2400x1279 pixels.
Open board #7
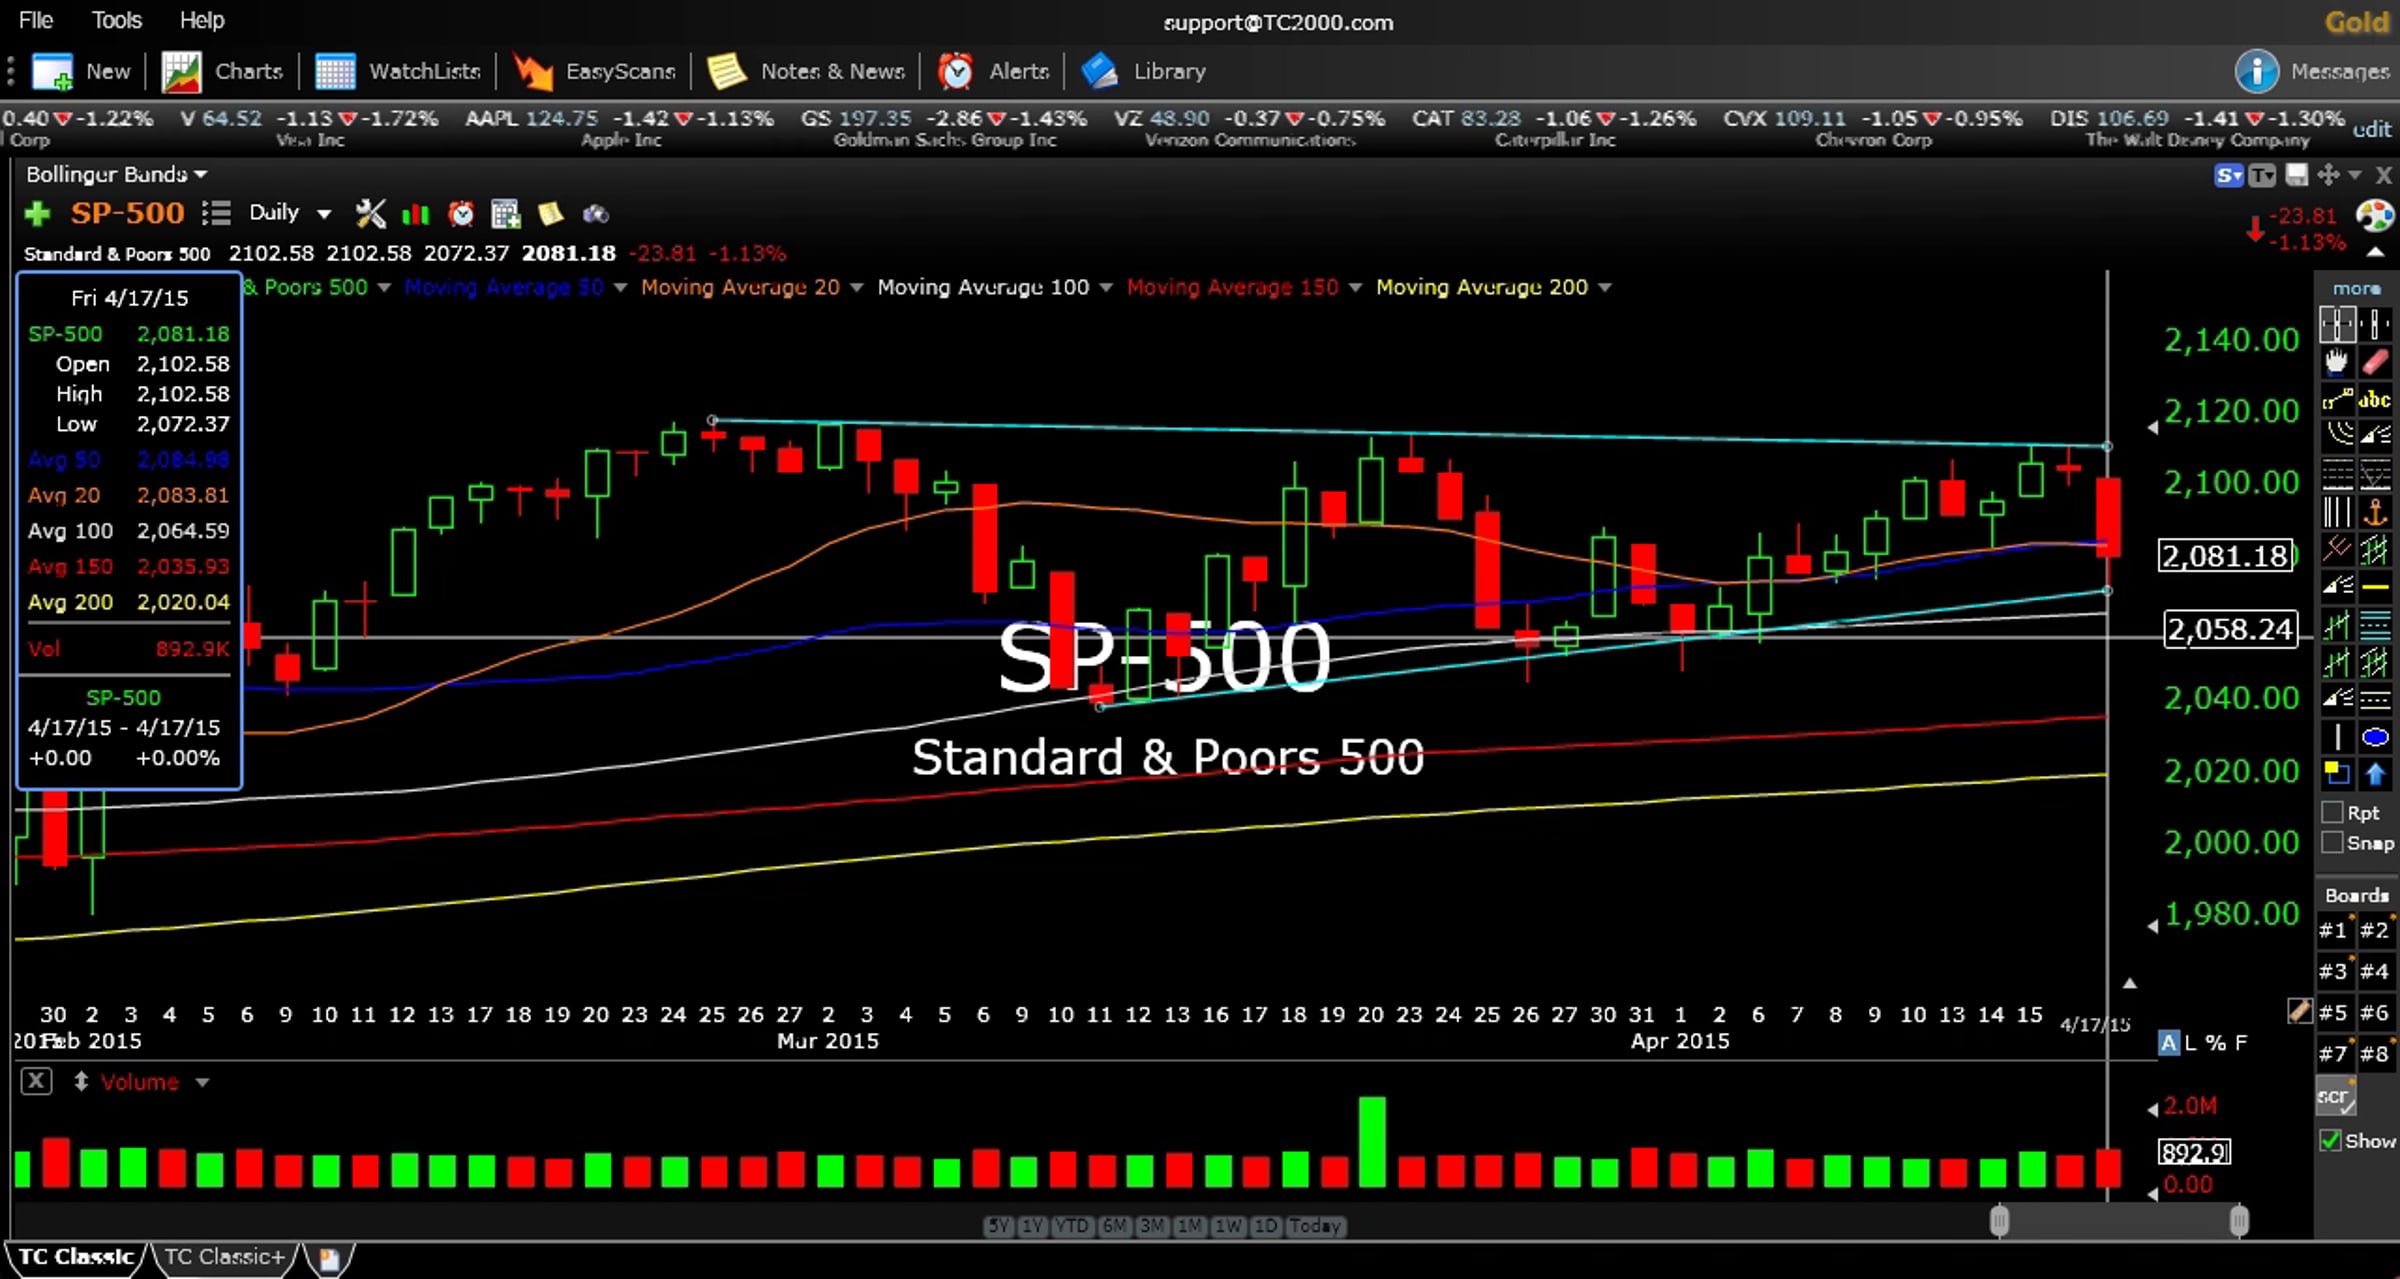(2334, 1054)
